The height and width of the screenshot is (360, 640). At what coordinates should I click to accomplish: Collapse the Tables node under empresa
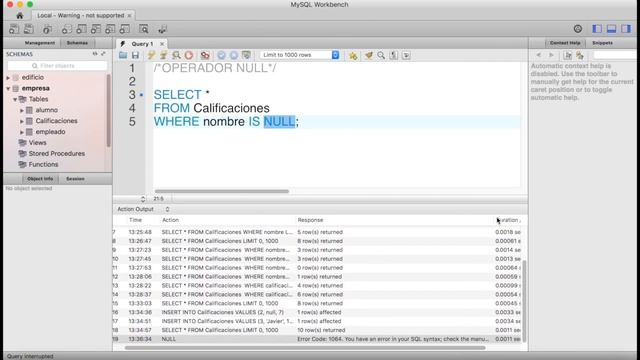click(15, 99)
